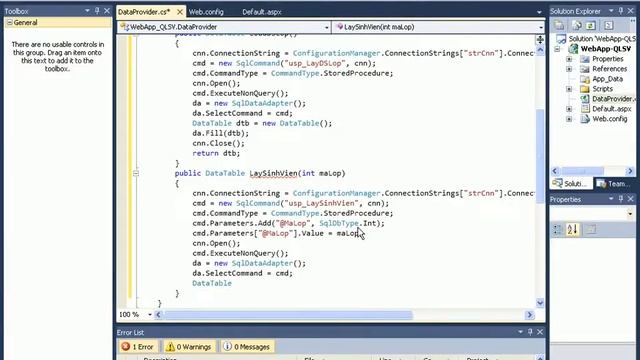Screen dimensions: 640x360
Task: Close the Properties panel
Action: (x=631, y=199)
